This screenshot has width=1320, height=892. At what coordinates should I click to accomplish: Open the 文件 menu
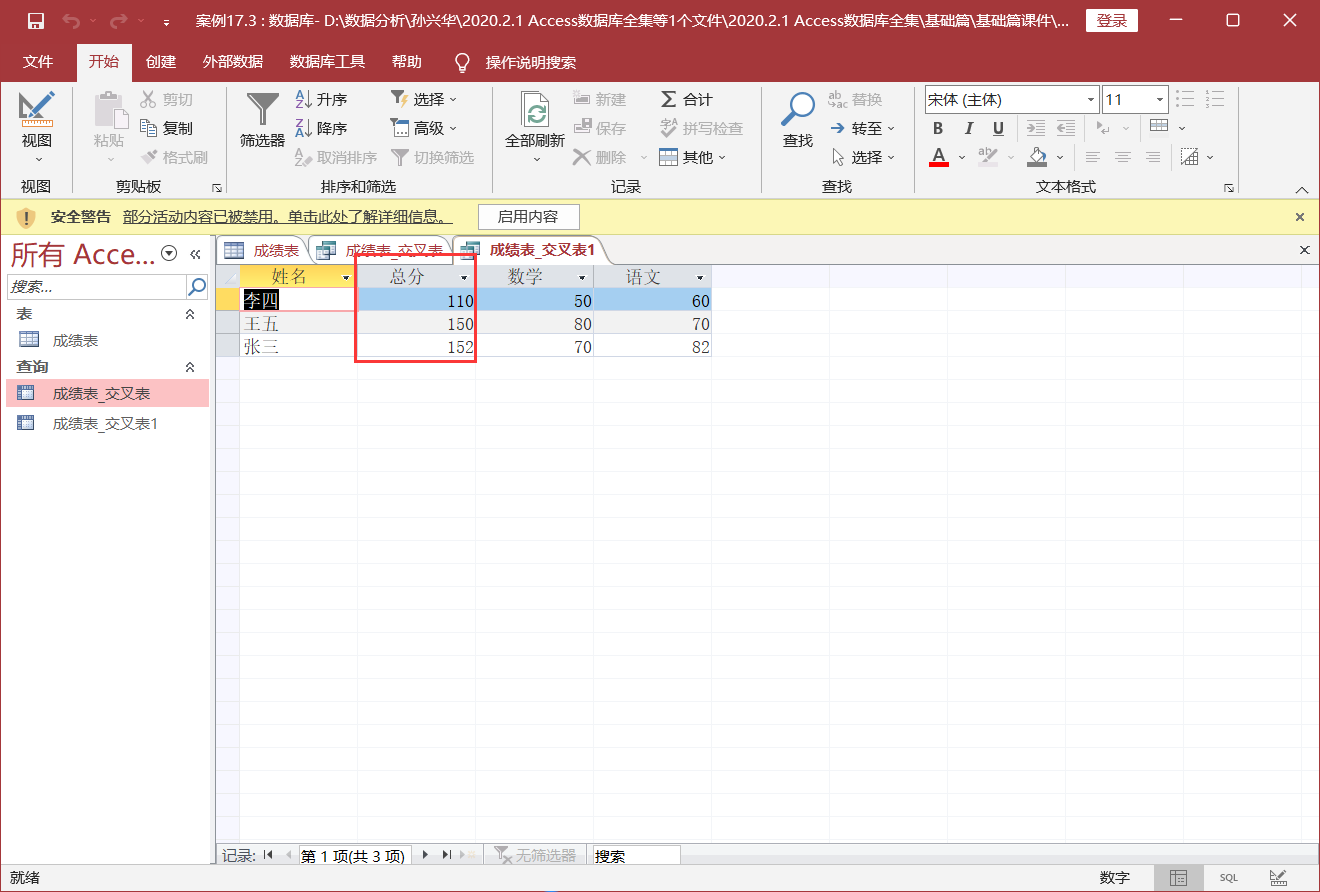point(38,62)
